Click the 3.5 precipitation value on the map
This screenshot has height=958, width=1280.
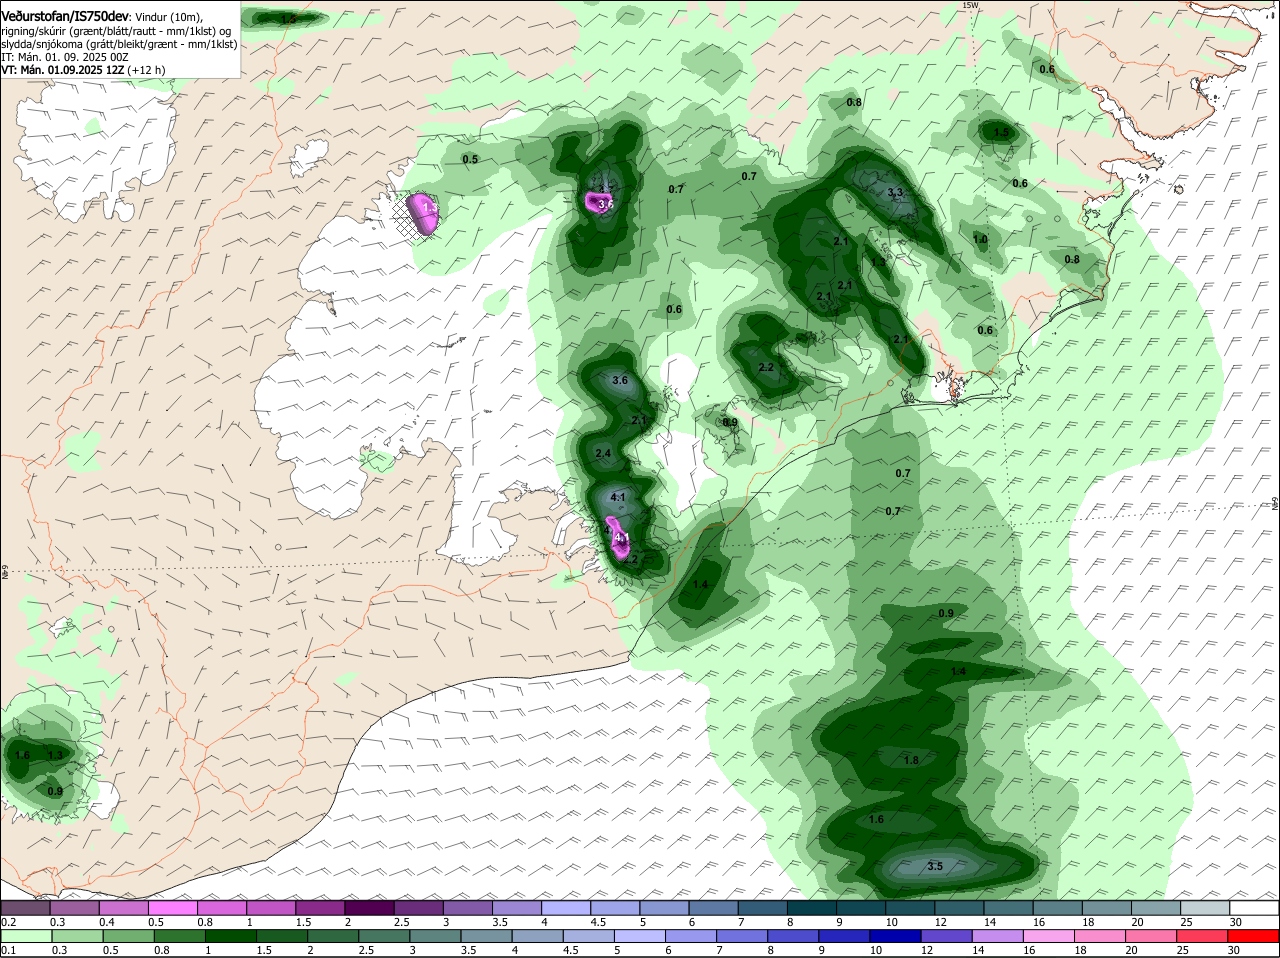pyautogui.click(x=935, y=866)
